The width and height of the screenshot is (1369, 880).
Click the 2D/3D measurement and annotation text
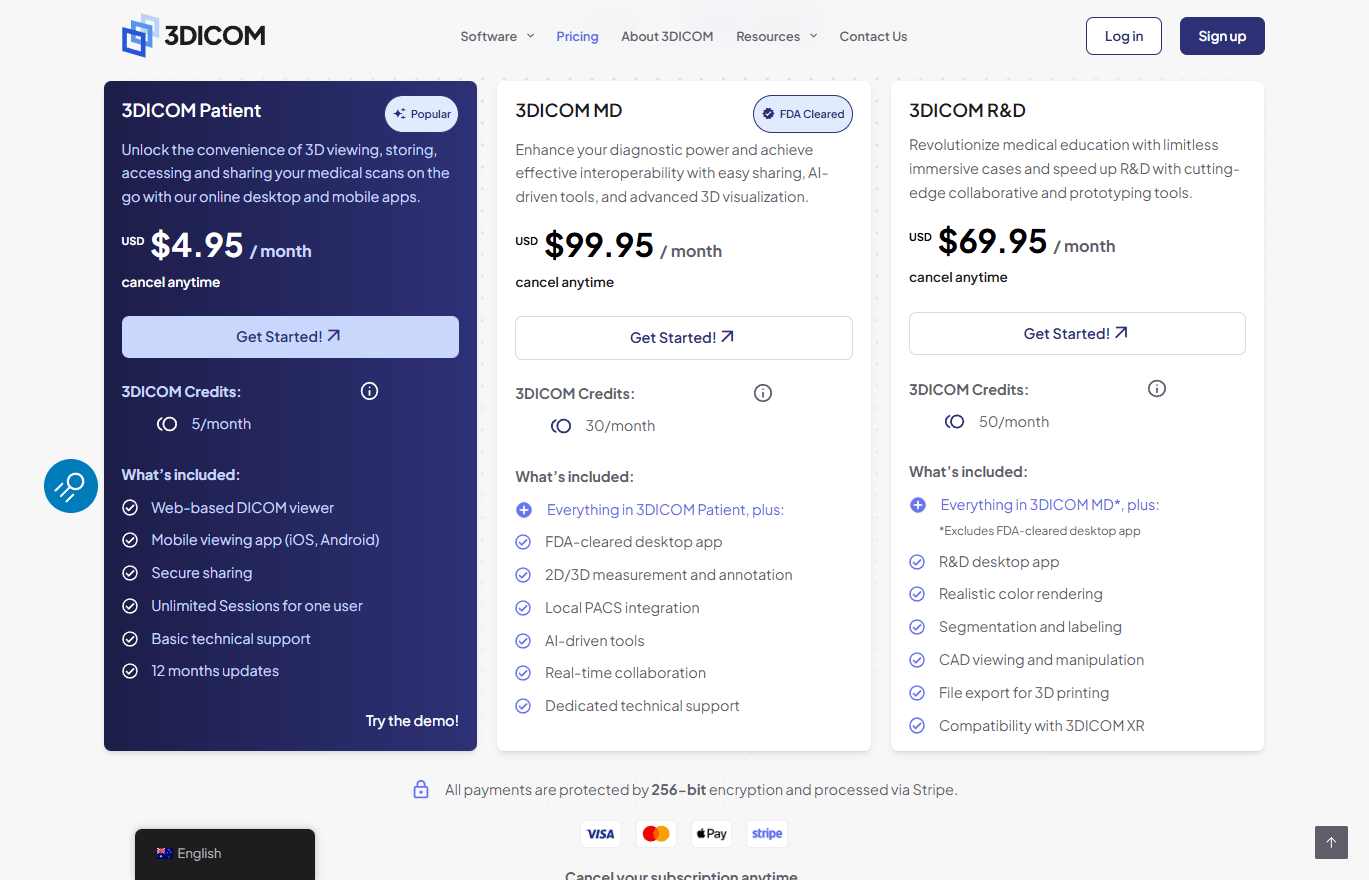(x=669, y=575)
